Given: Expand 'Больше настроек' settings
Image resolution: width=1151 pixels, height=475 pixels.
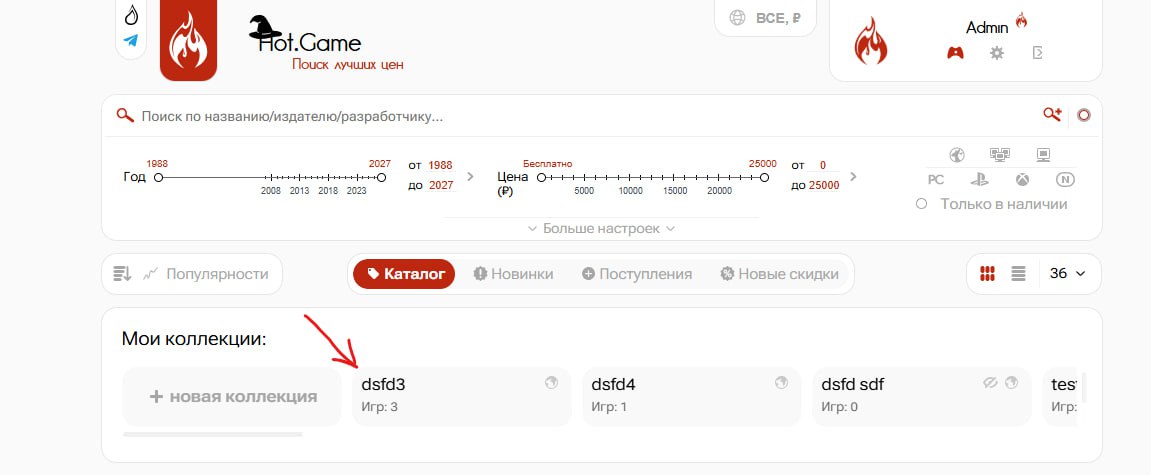Looking at the screenshot, I should [601, 229].
